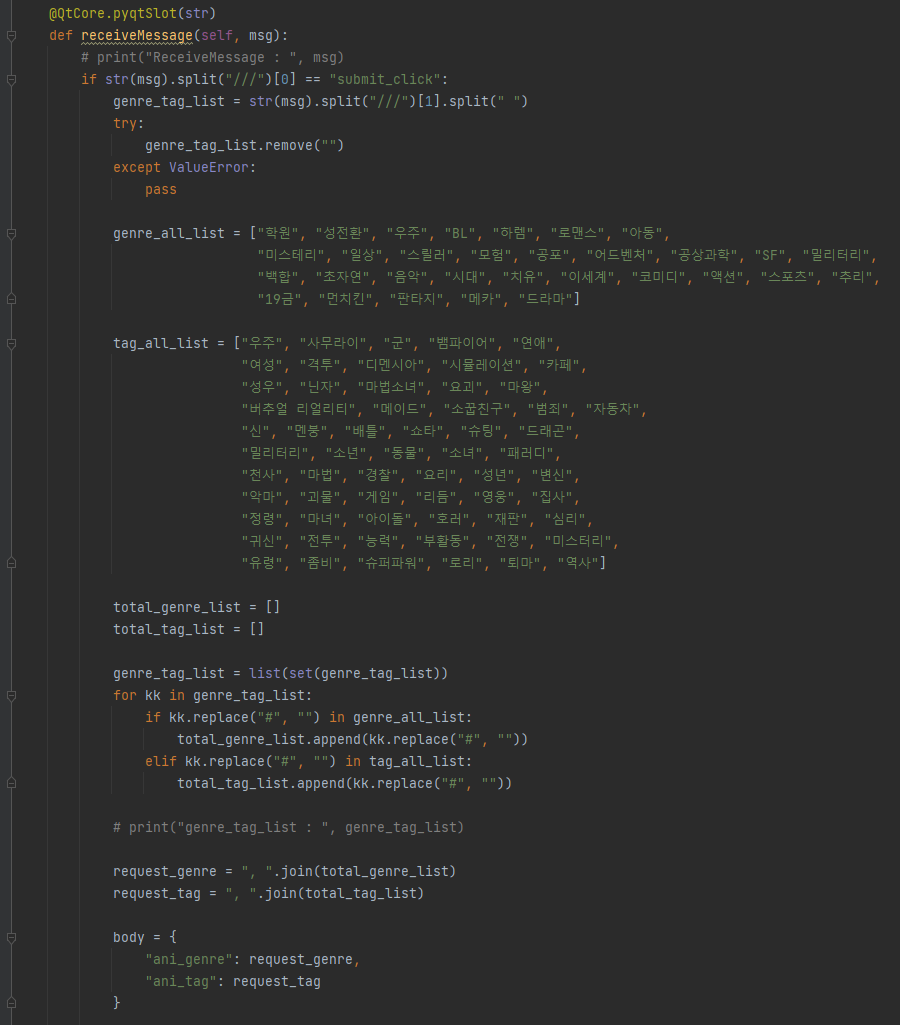Screen dimensions: 900x1025
Task: Click the "로맨스" genre string
Action: point(578,233)
